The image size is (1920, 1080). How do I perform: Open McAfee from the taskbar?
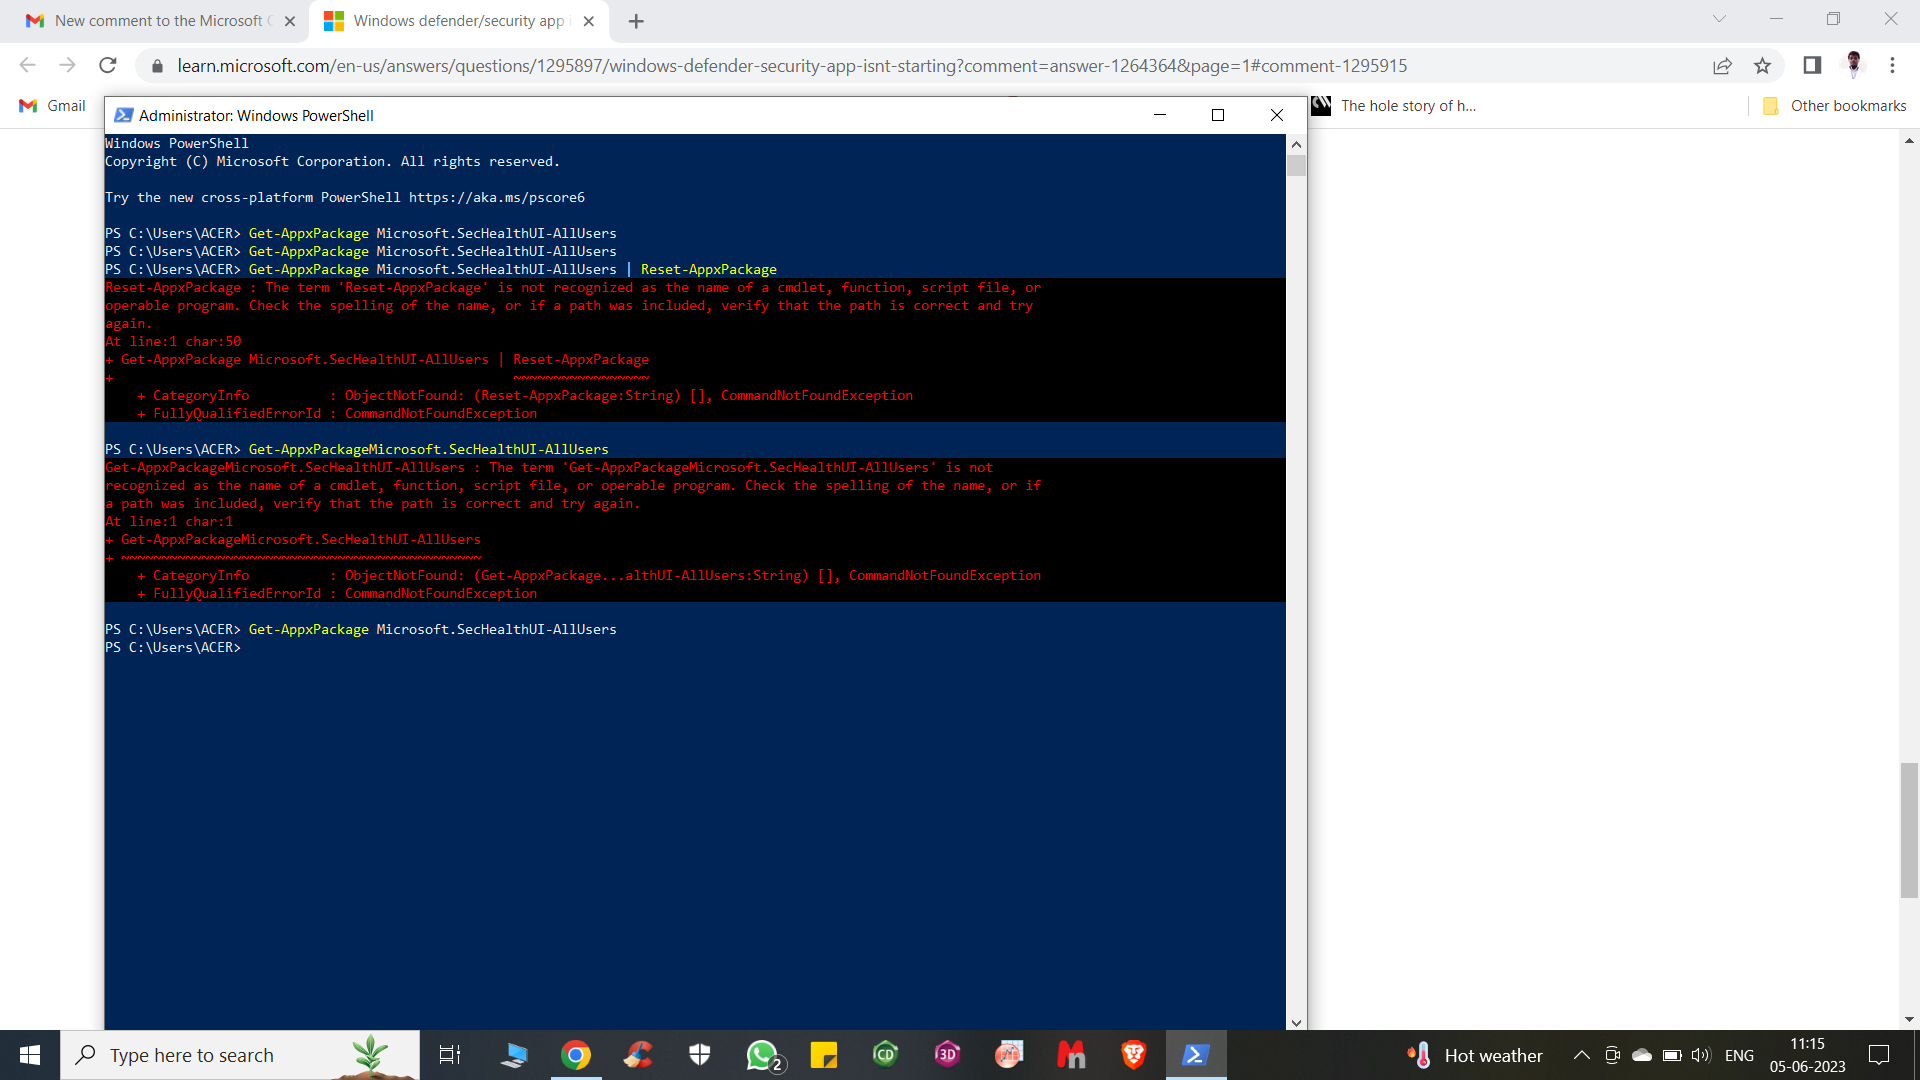pos(1072,1055)
